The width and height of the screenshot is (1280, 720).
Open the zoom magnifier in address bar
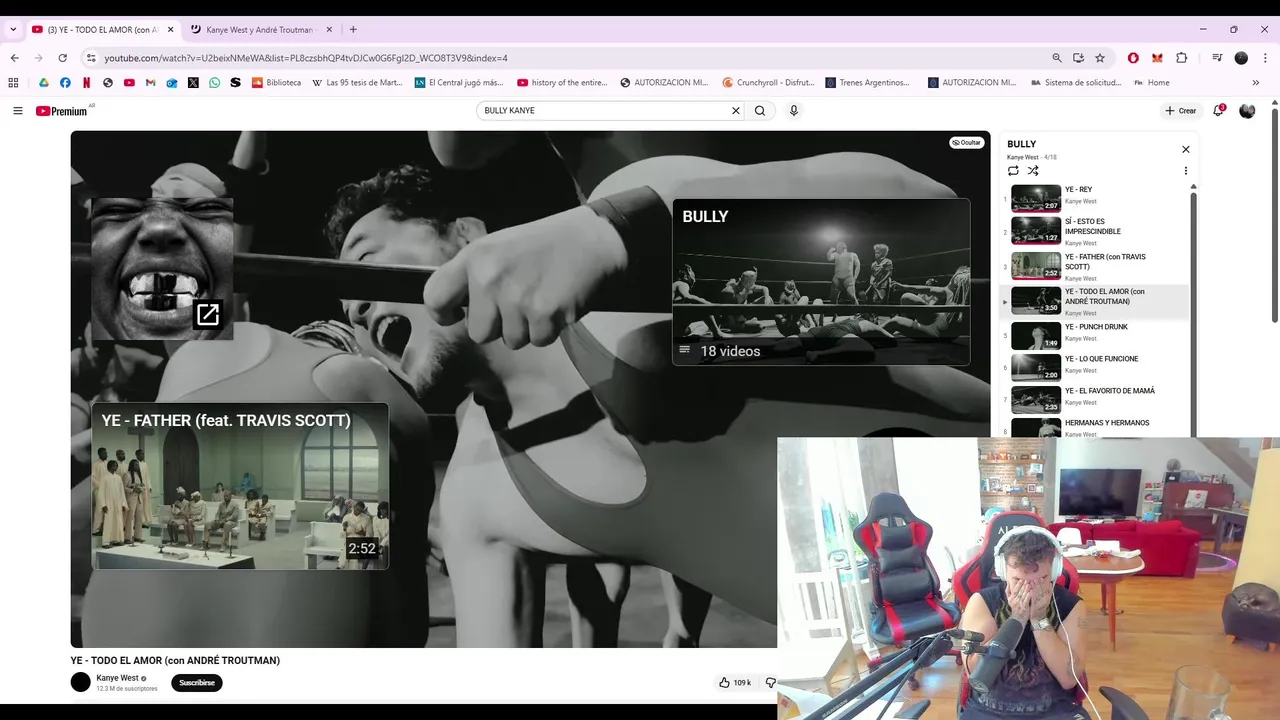pos(1057,58)
